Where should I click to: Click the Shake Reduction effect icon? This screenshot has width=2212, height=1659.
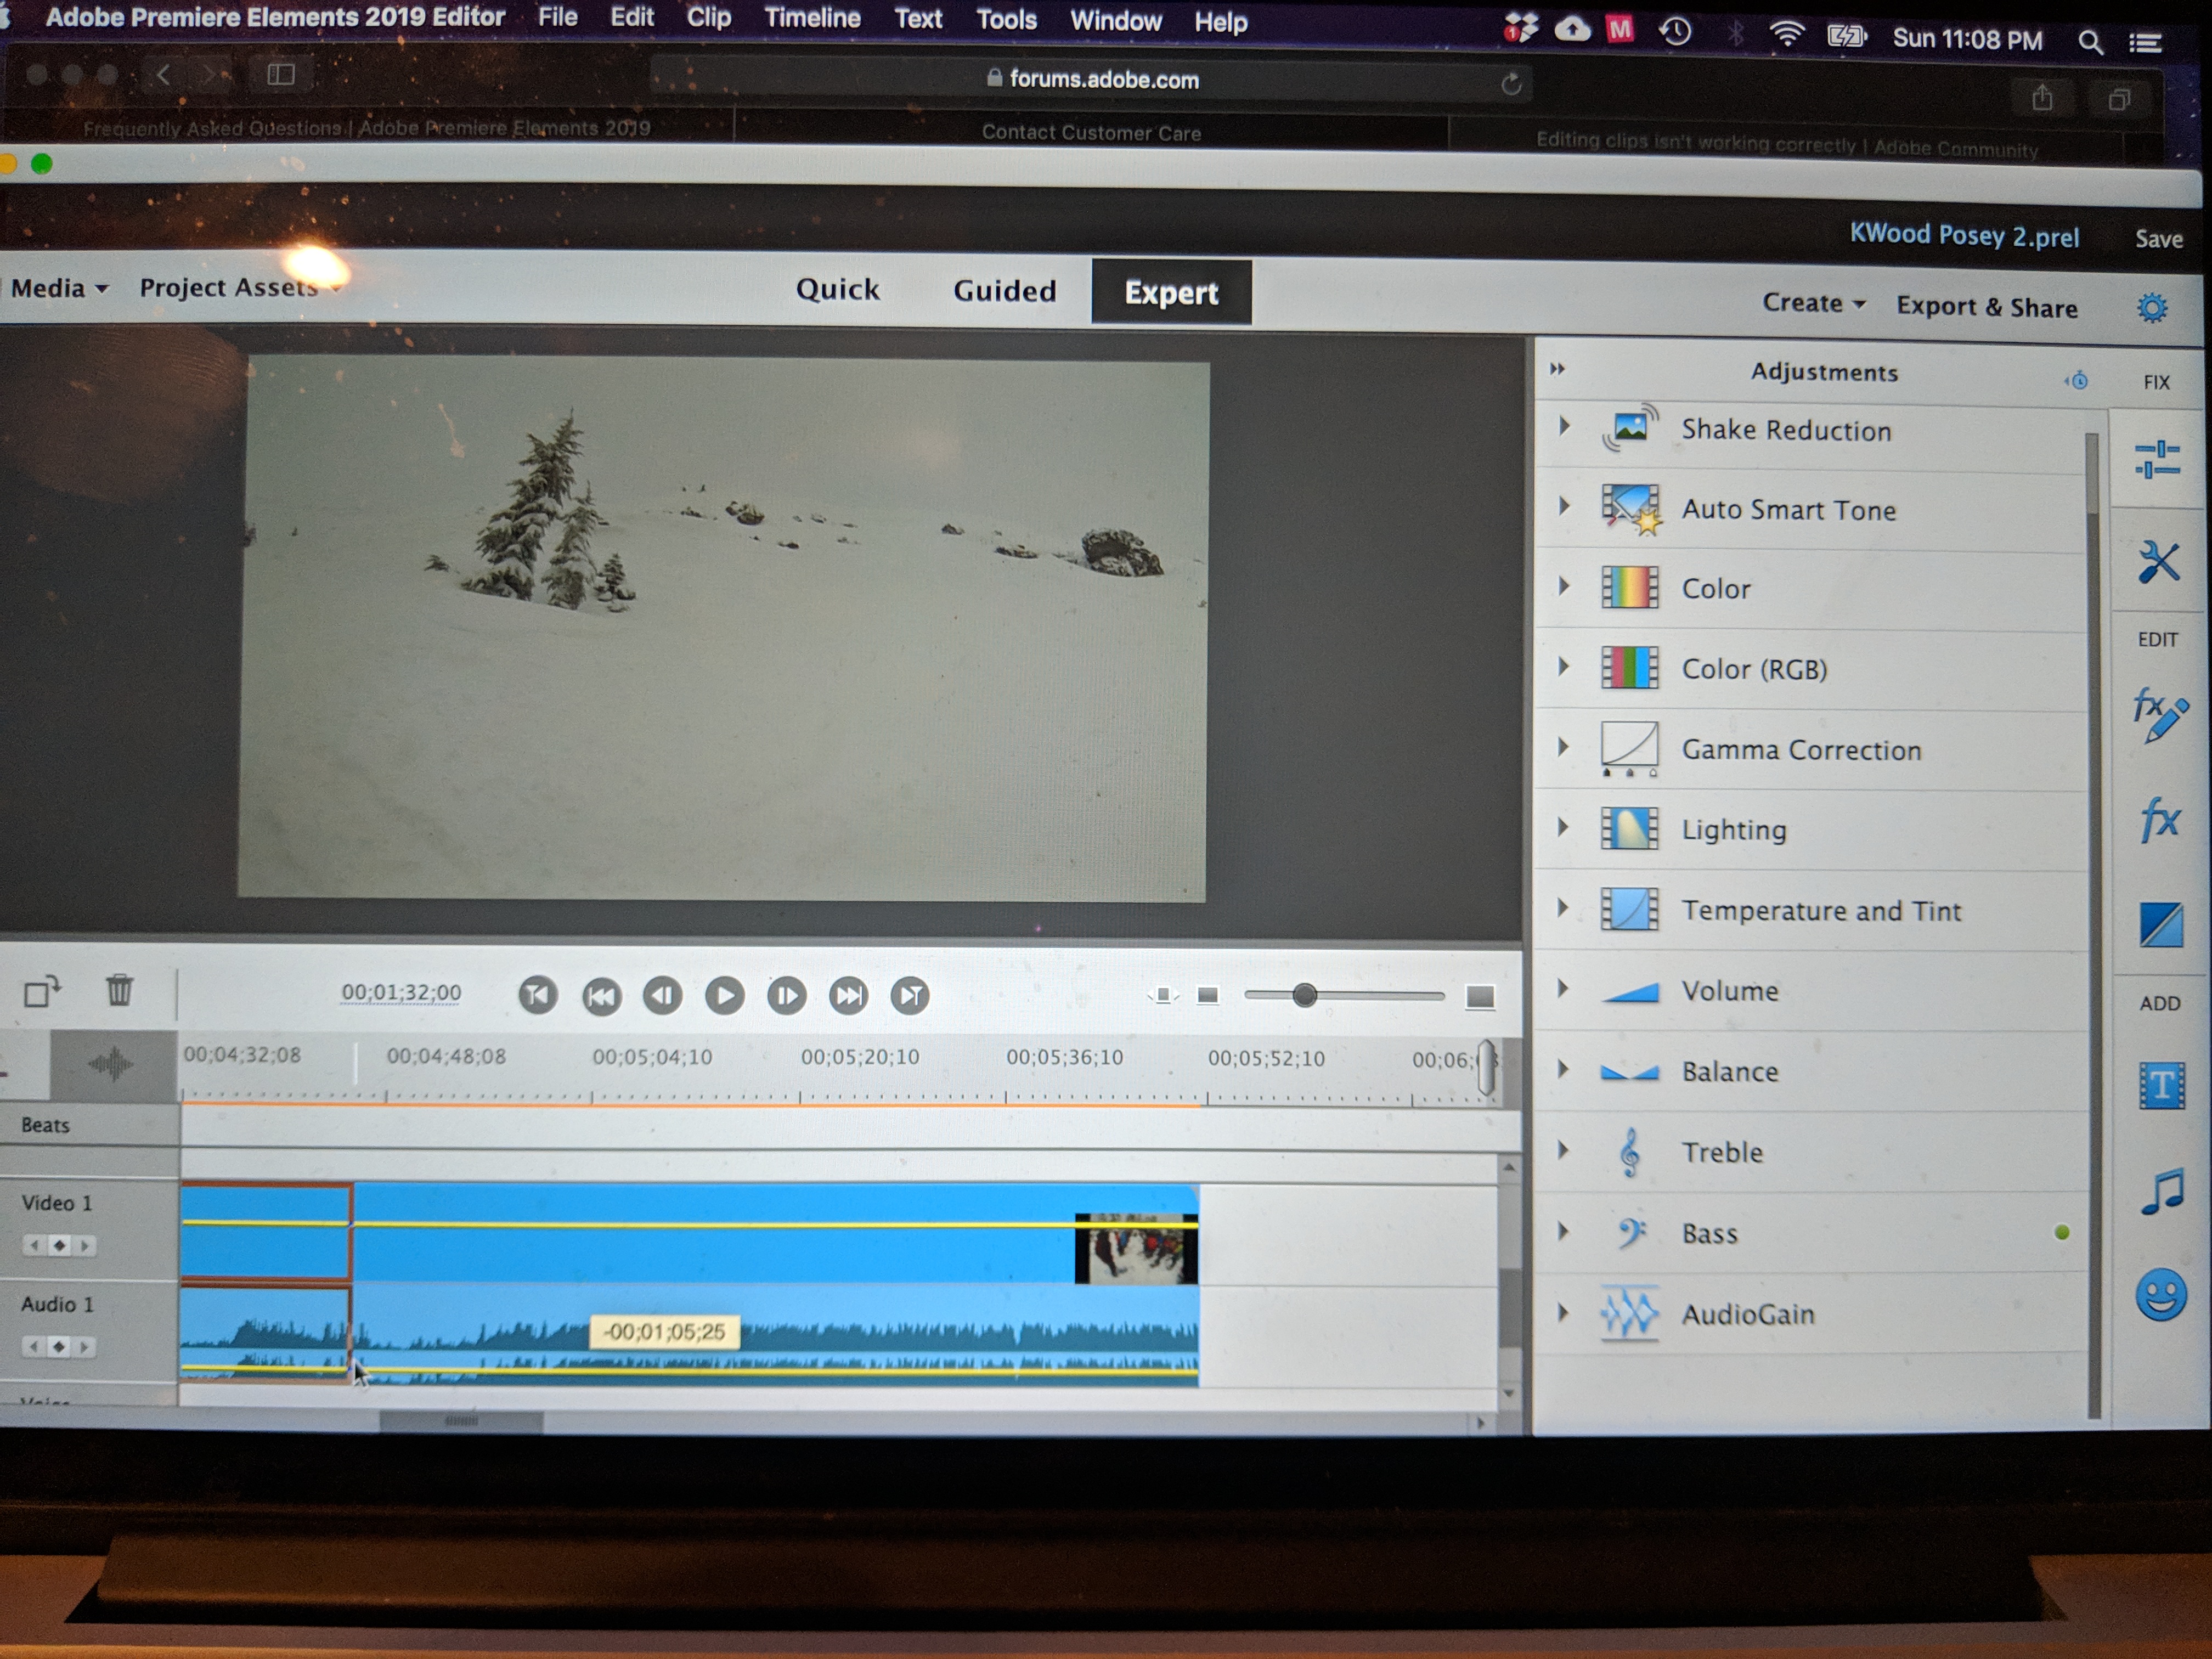pyautogui.click(x=1630, y=428)
